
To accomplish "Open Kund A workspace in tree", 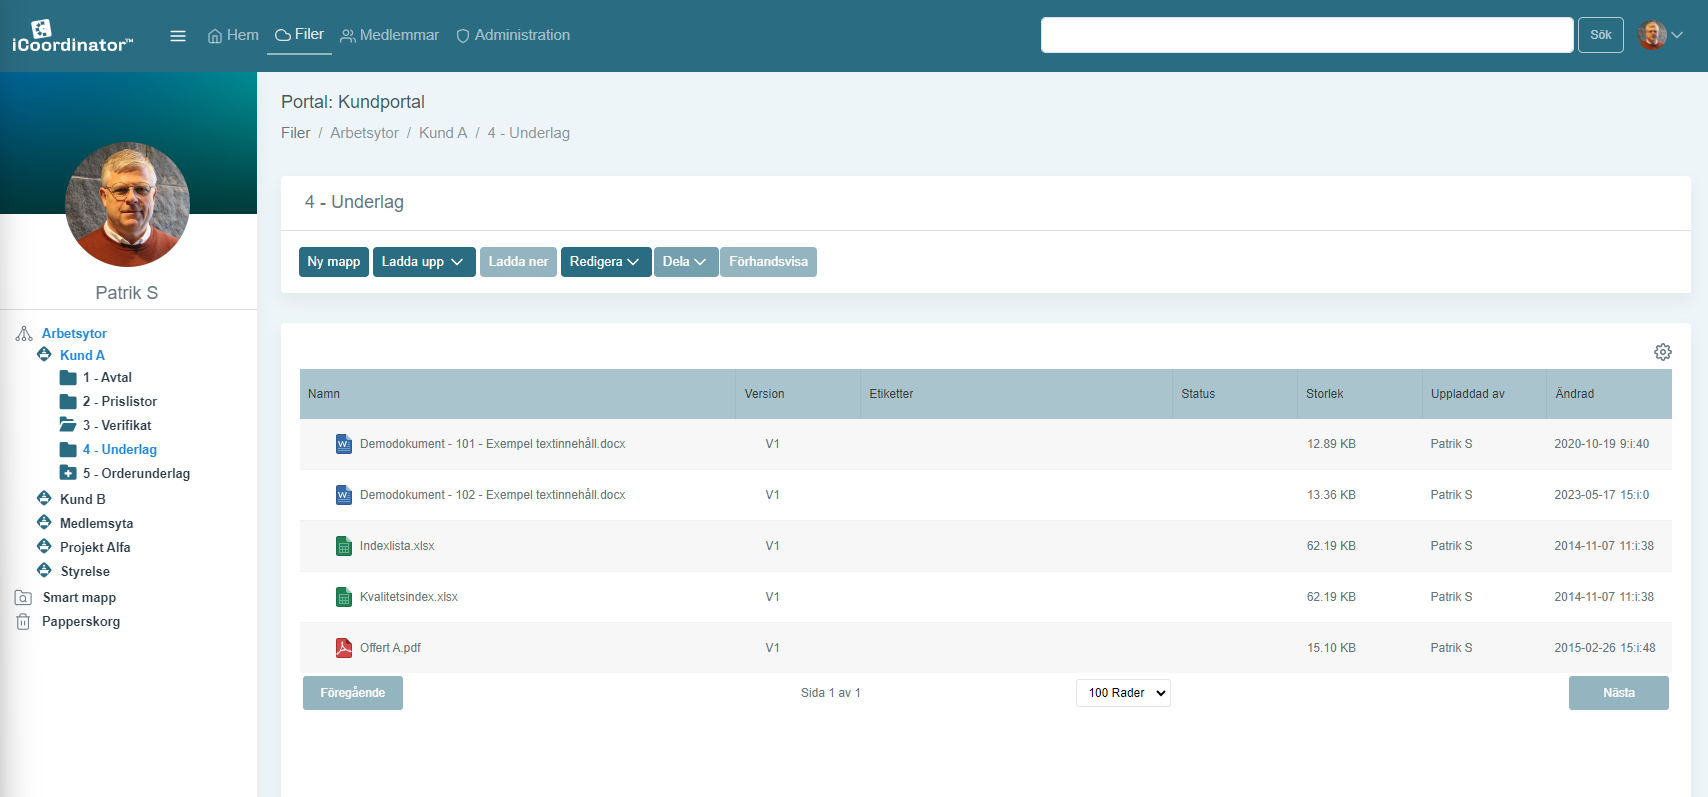I will pos(82,355).
